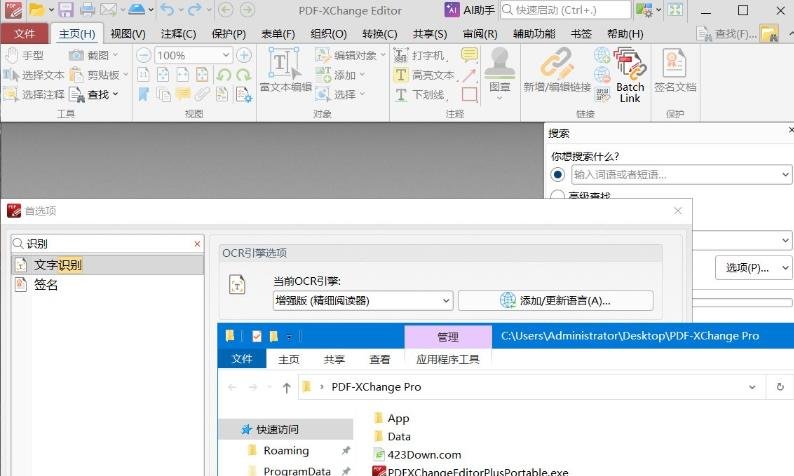Image resolution: width=794 pixels, height=476 pixels.
Task: Click the Undo arrow icon
Action: click(167, 10)
